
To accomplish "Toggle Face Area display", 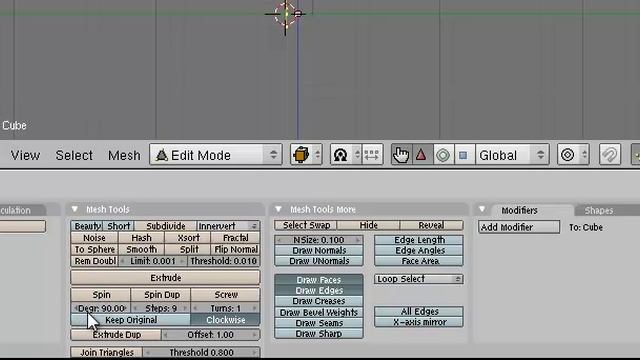I will pos(419,261).
